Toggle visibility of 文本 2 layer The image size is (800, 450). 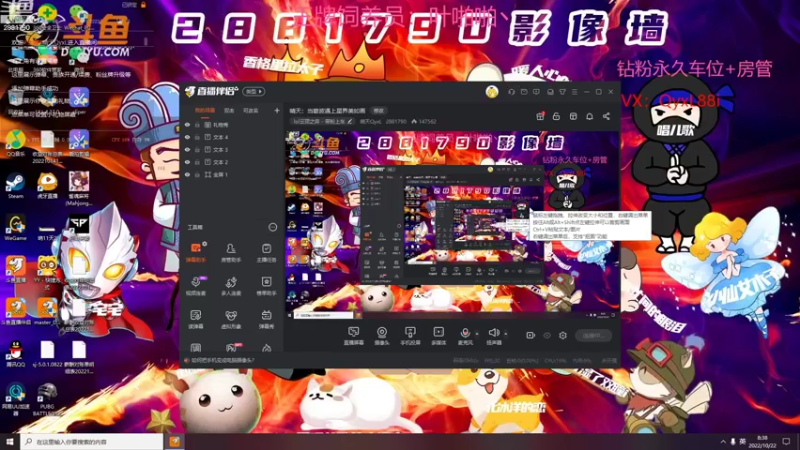(187, 162)
